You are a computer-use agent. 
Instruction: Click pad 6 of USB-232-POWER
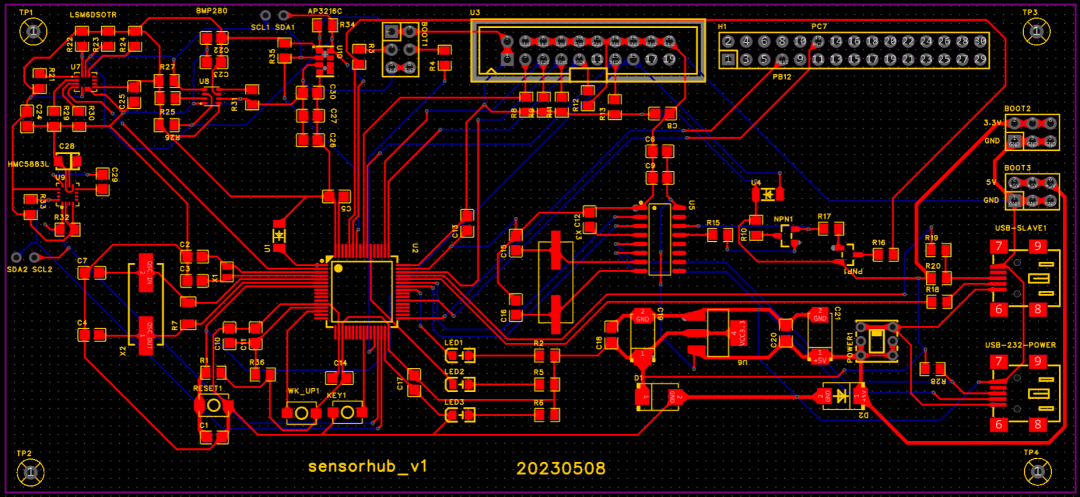tap(999, 425)
